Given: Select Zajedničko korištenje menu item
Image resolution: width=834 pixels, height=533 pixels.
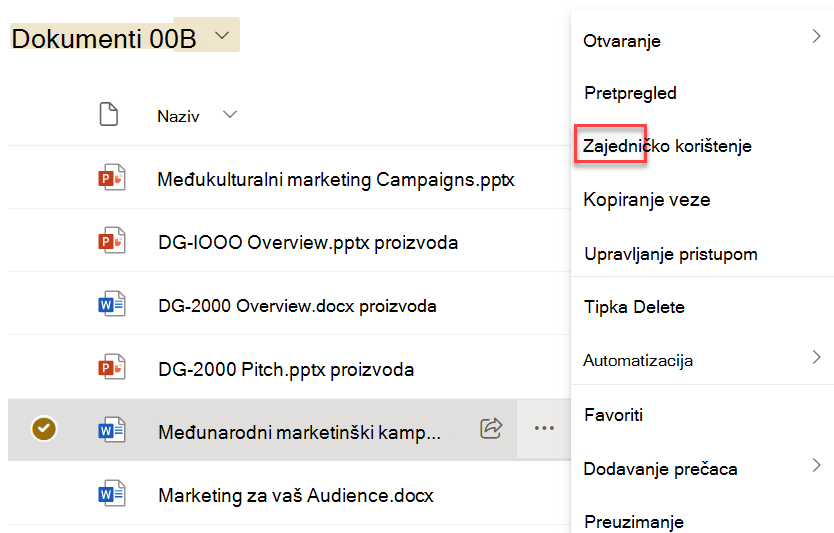Looking at the screenshot, I should [x=667, y=146].
